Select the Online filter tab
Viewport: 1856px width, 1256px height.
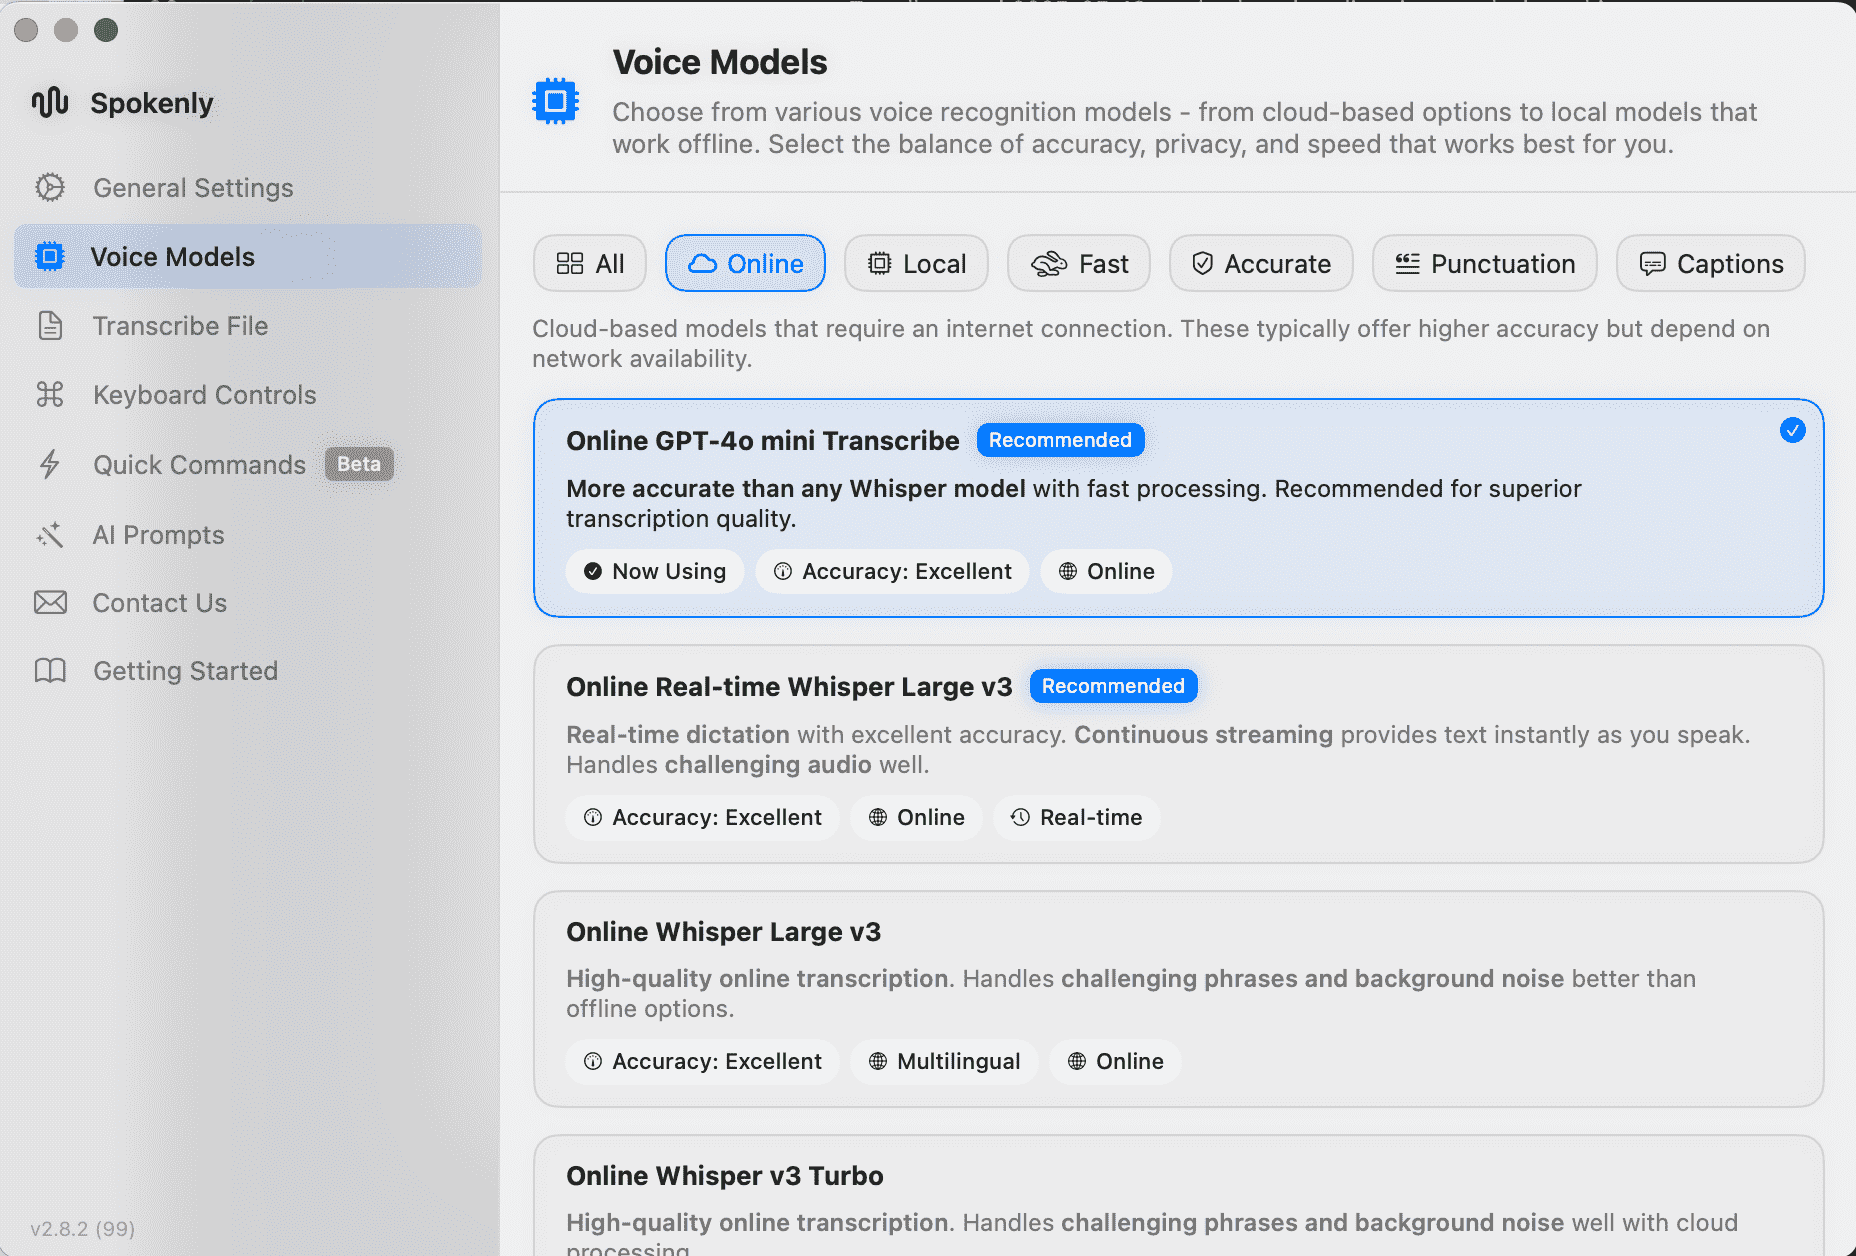tap(745, 264)
